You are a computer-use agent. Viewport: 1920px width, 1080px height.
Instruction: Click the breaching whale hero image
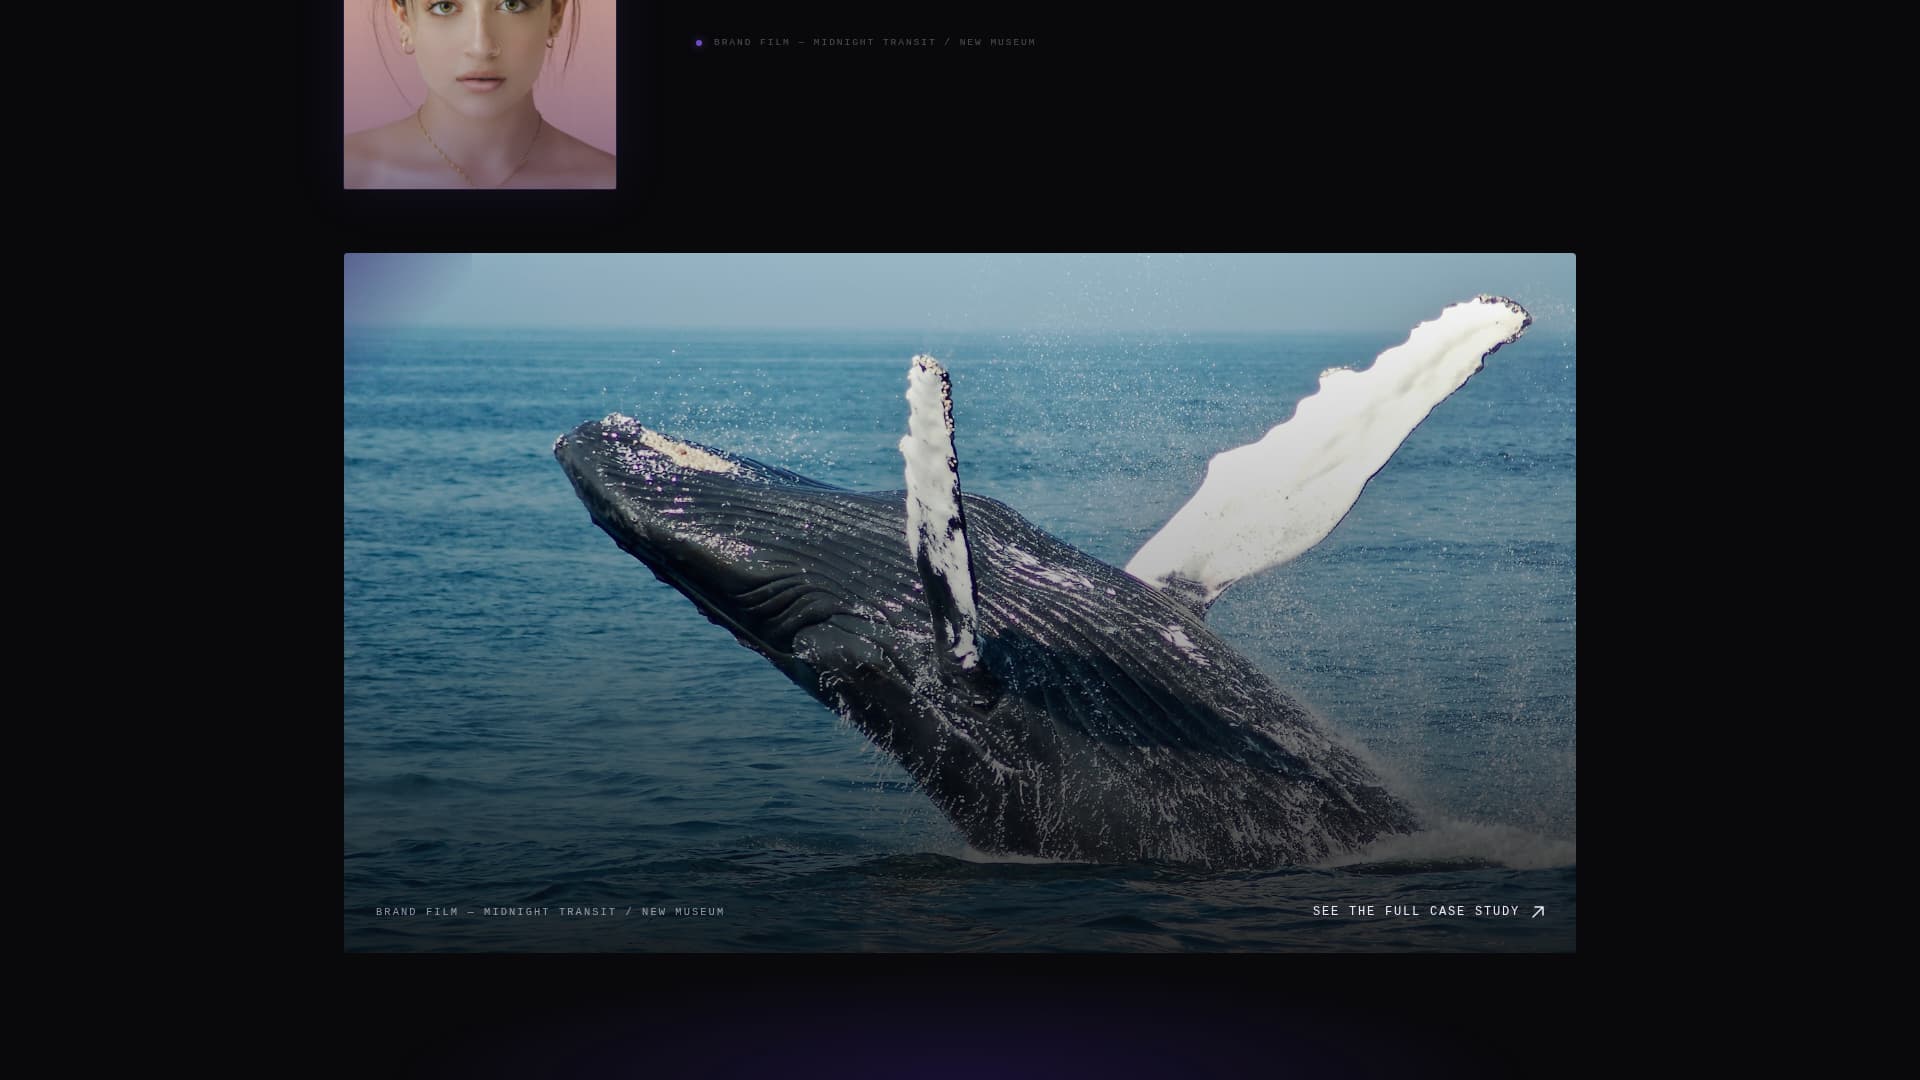click(960, 600)
